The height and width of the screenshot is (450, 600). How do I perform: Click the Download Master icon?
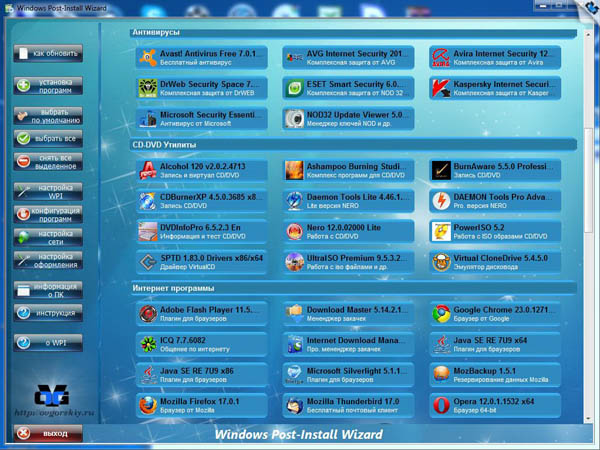[295, 314]
